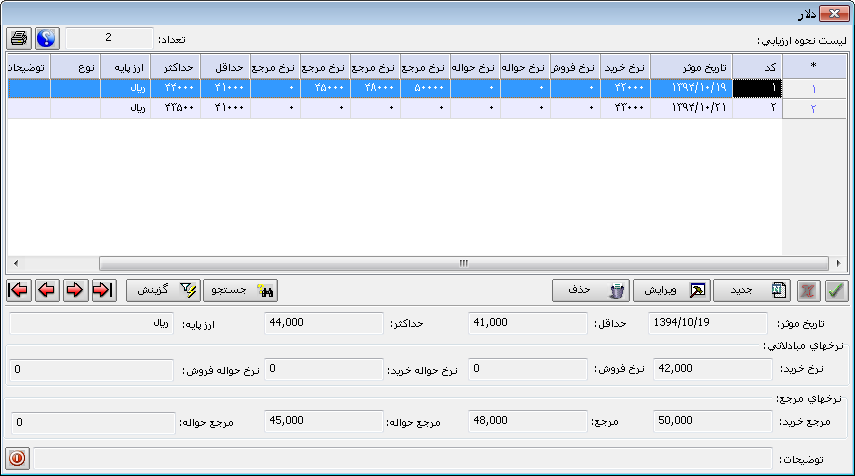Viewport: 855px width, 476px height.
Task: Open filter selection with گزینش button
Action: point(164,291)
